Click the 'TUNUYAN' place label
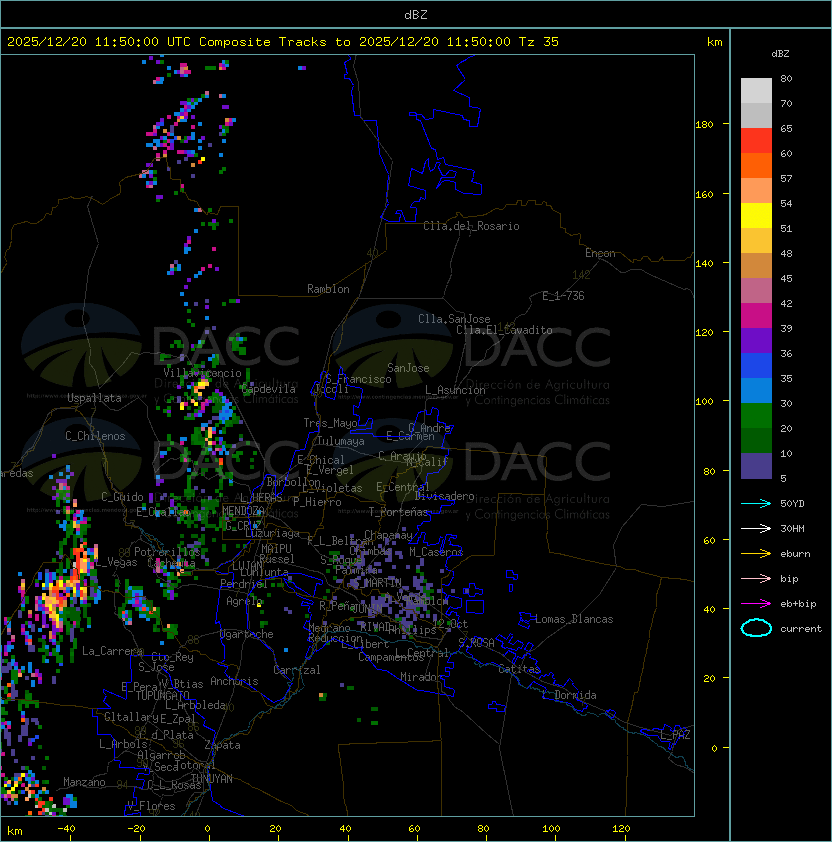The width and height of the screenshot is (832, 842). 212,779
